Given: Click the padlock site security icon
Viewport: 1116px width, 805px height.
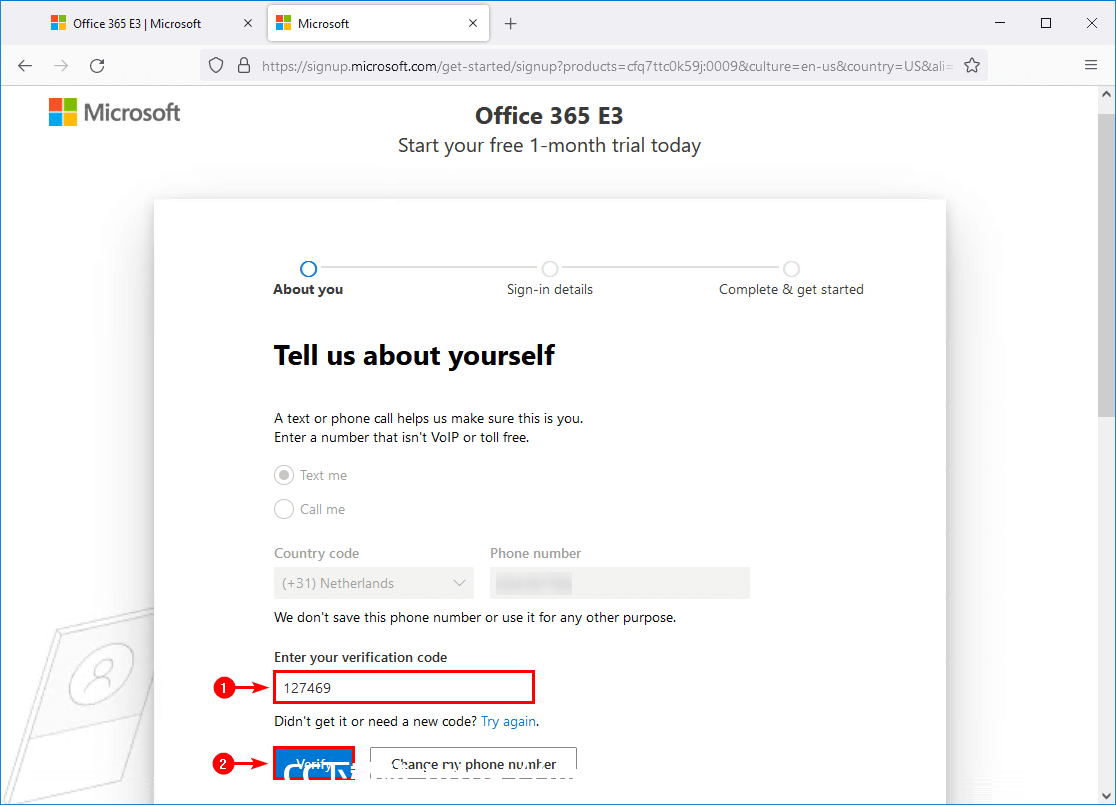Looking at the screenshot, I should click(x=243, y=66).
